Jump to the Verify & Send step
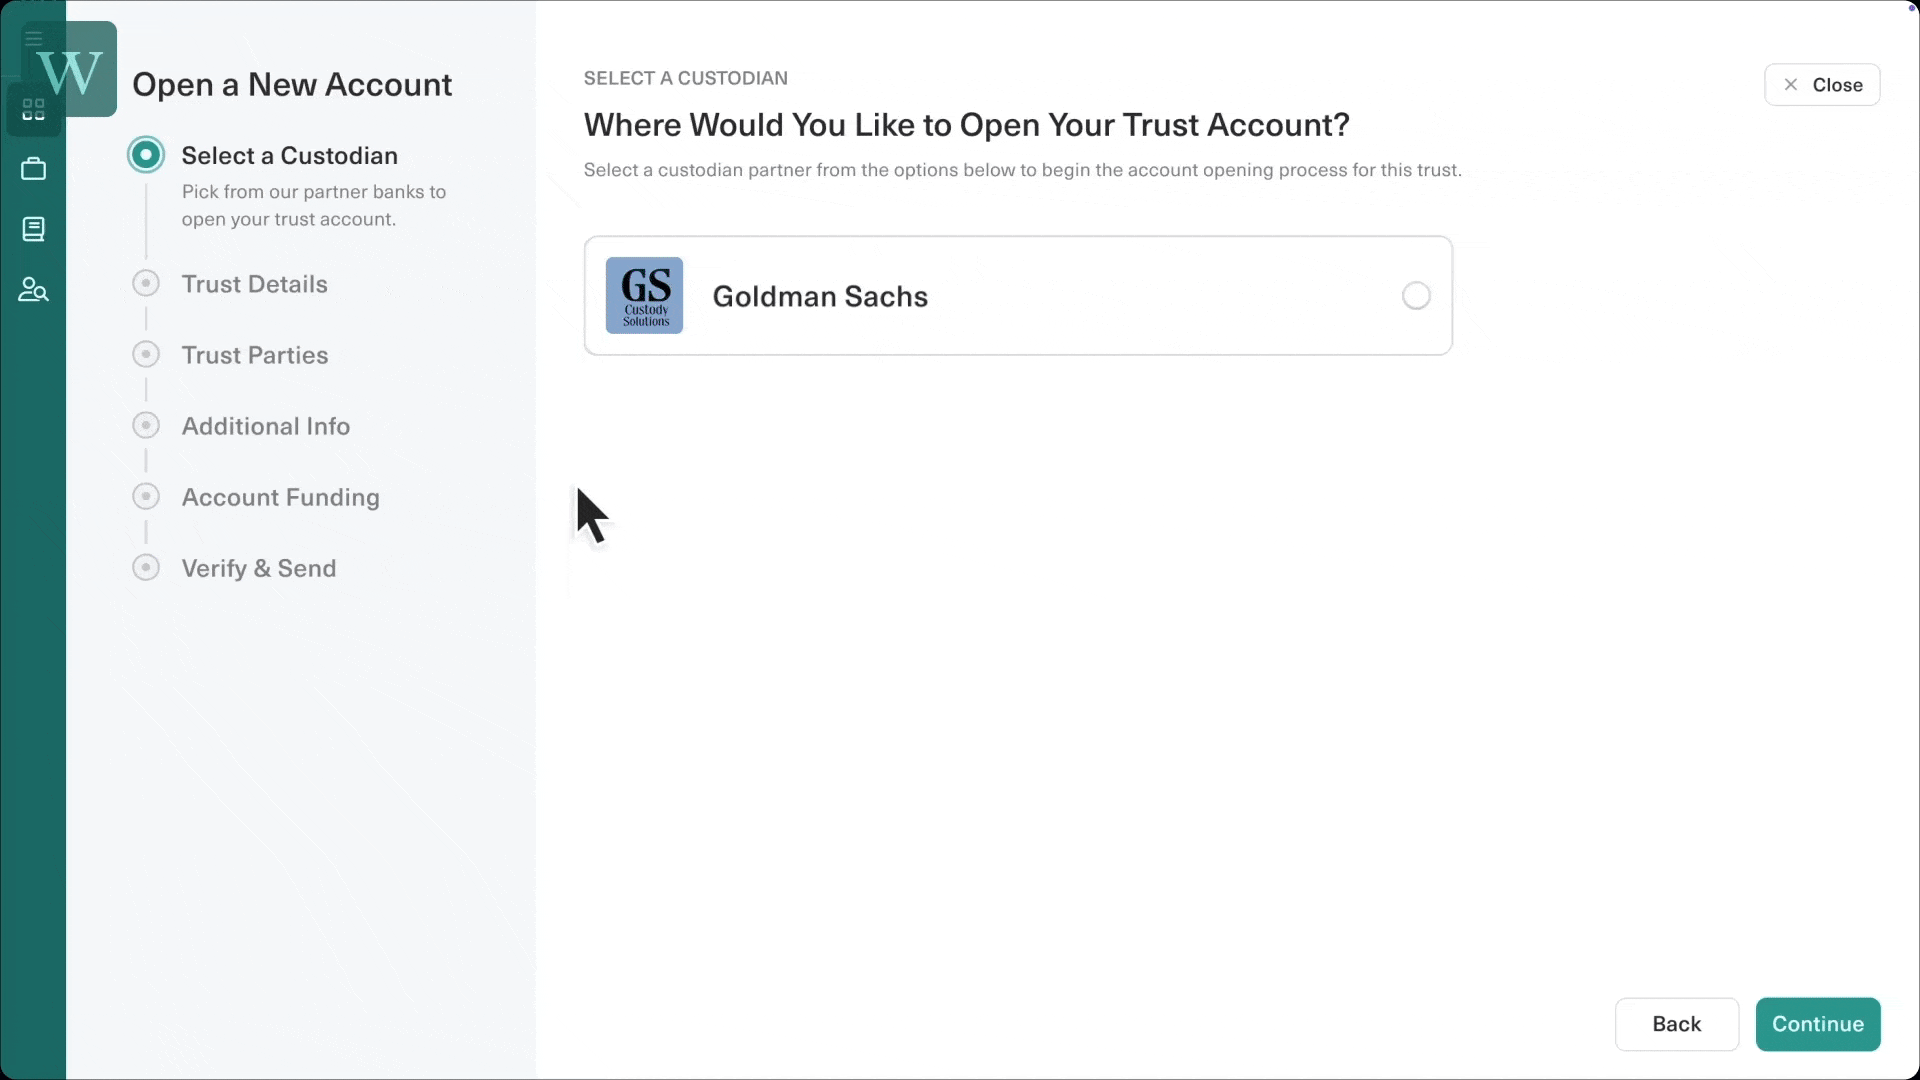 pyautogui.click(x=258, y=568)
